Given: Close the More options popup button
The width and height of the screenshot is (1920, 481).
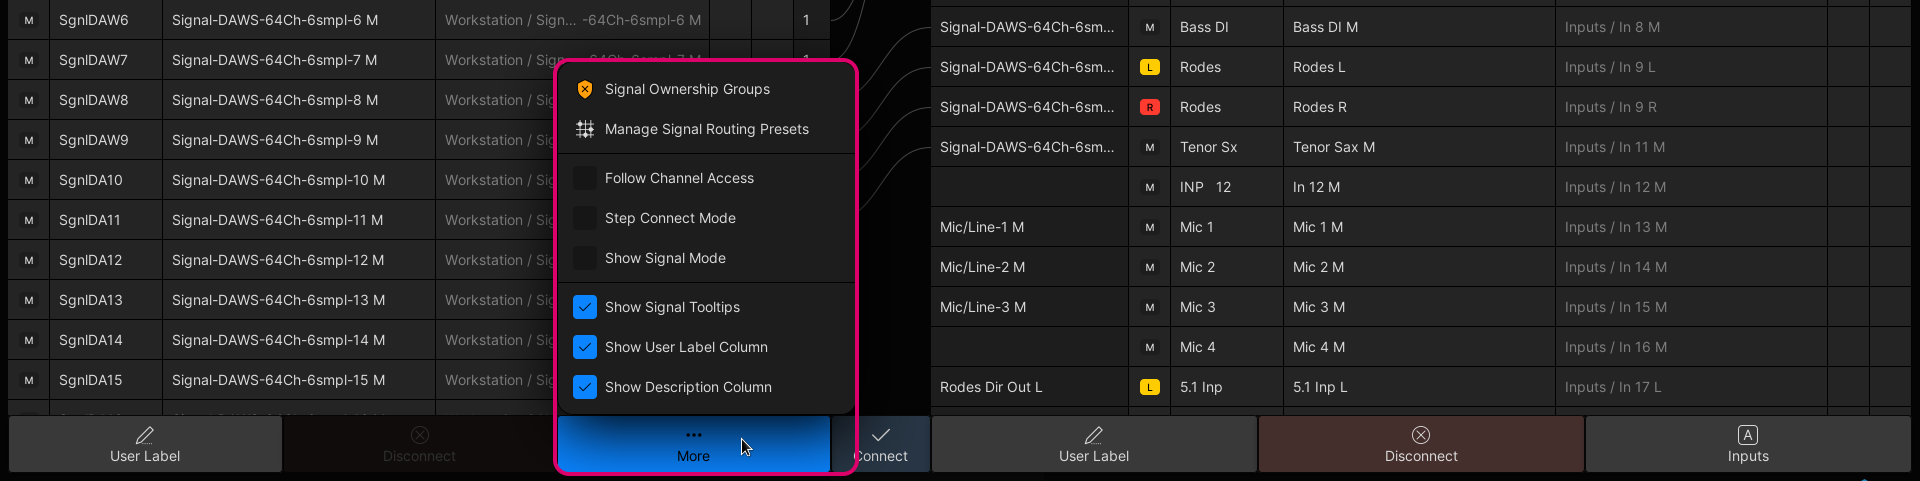Looking at the screenshot, I should 693,444.
